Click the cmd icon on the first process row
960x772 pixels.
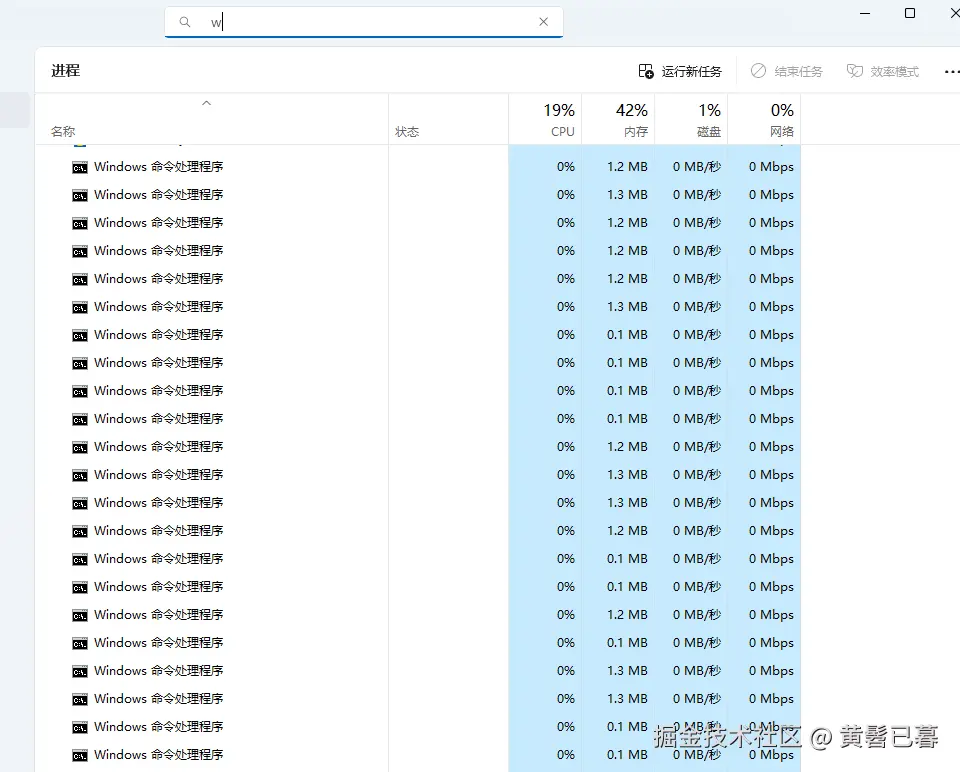click(x=80, y=167)
